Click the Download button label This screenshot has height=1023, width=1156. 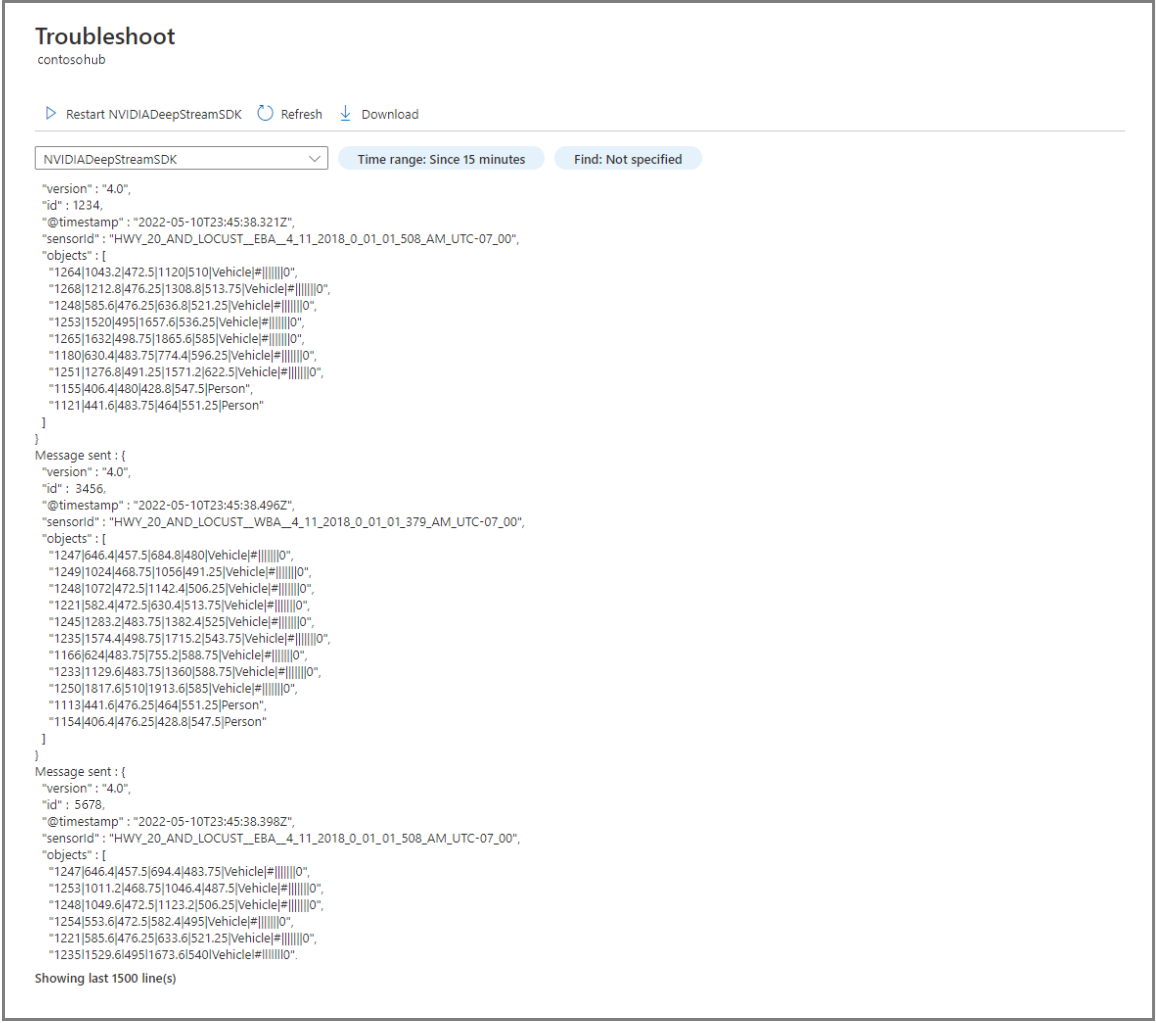(x=390, y=113)
